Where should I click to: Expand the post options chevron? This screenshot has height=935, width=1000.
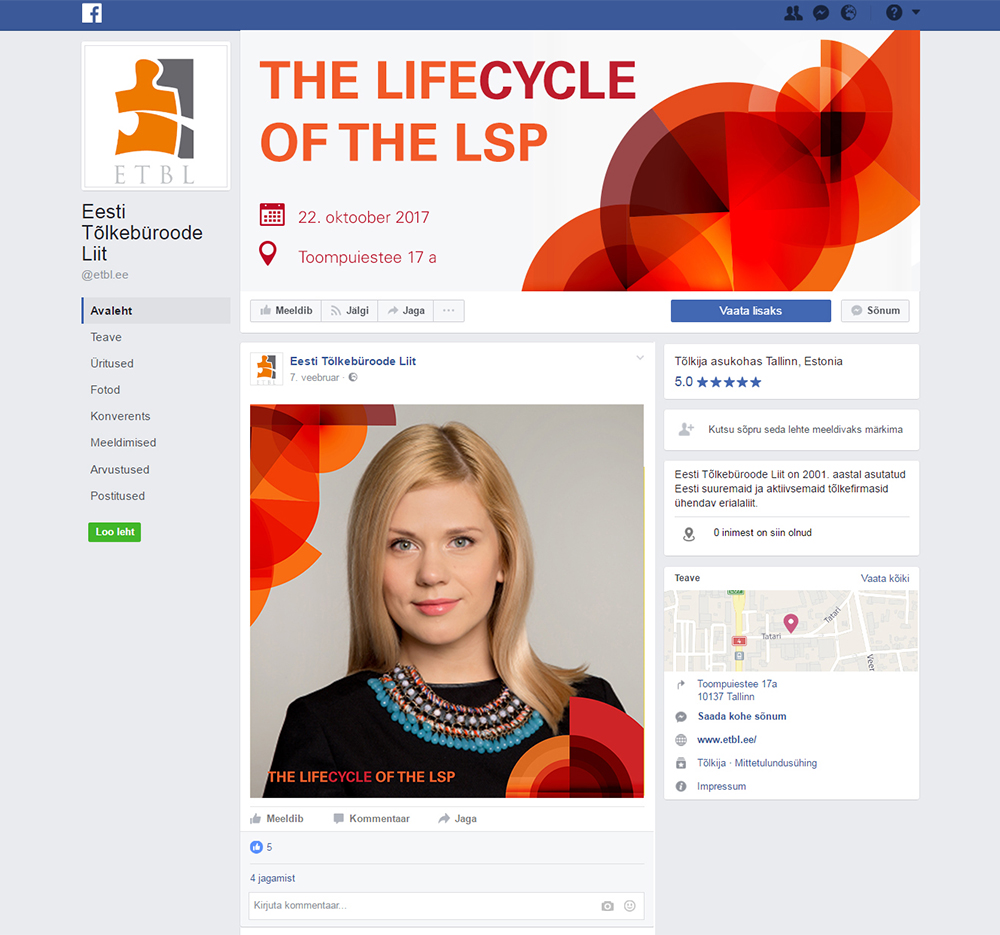[640, 358]
